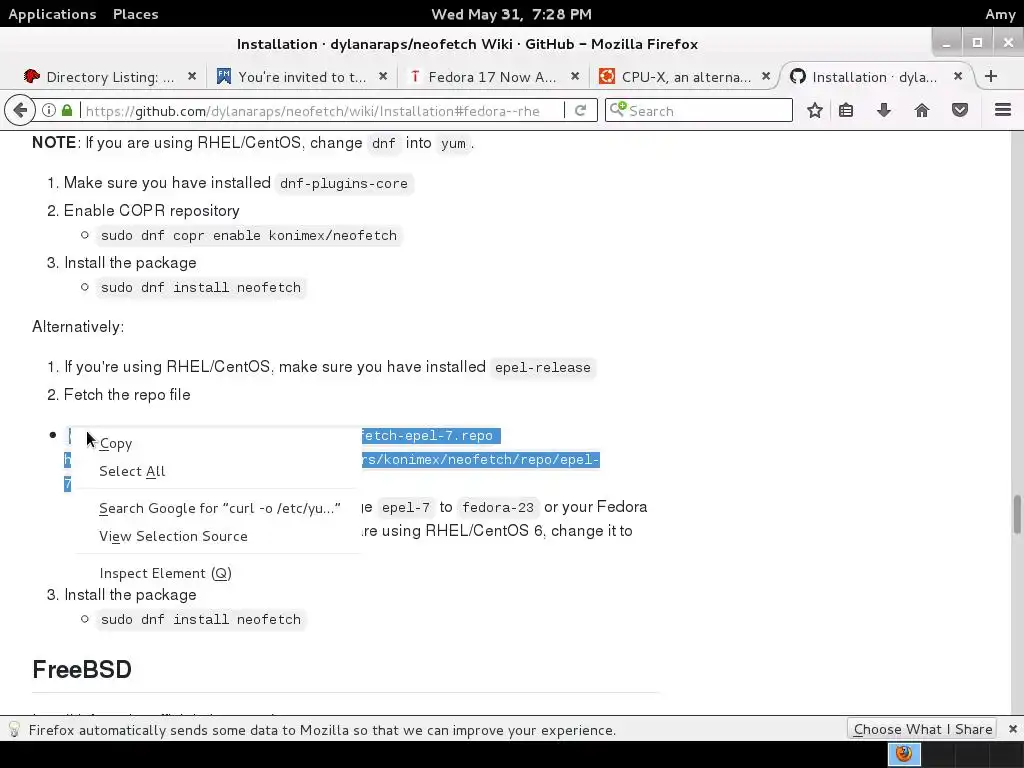The width and height of the screenshot is (1024, 768).
Task: Open the Applications menu in top bar
Action: [52, 14]
